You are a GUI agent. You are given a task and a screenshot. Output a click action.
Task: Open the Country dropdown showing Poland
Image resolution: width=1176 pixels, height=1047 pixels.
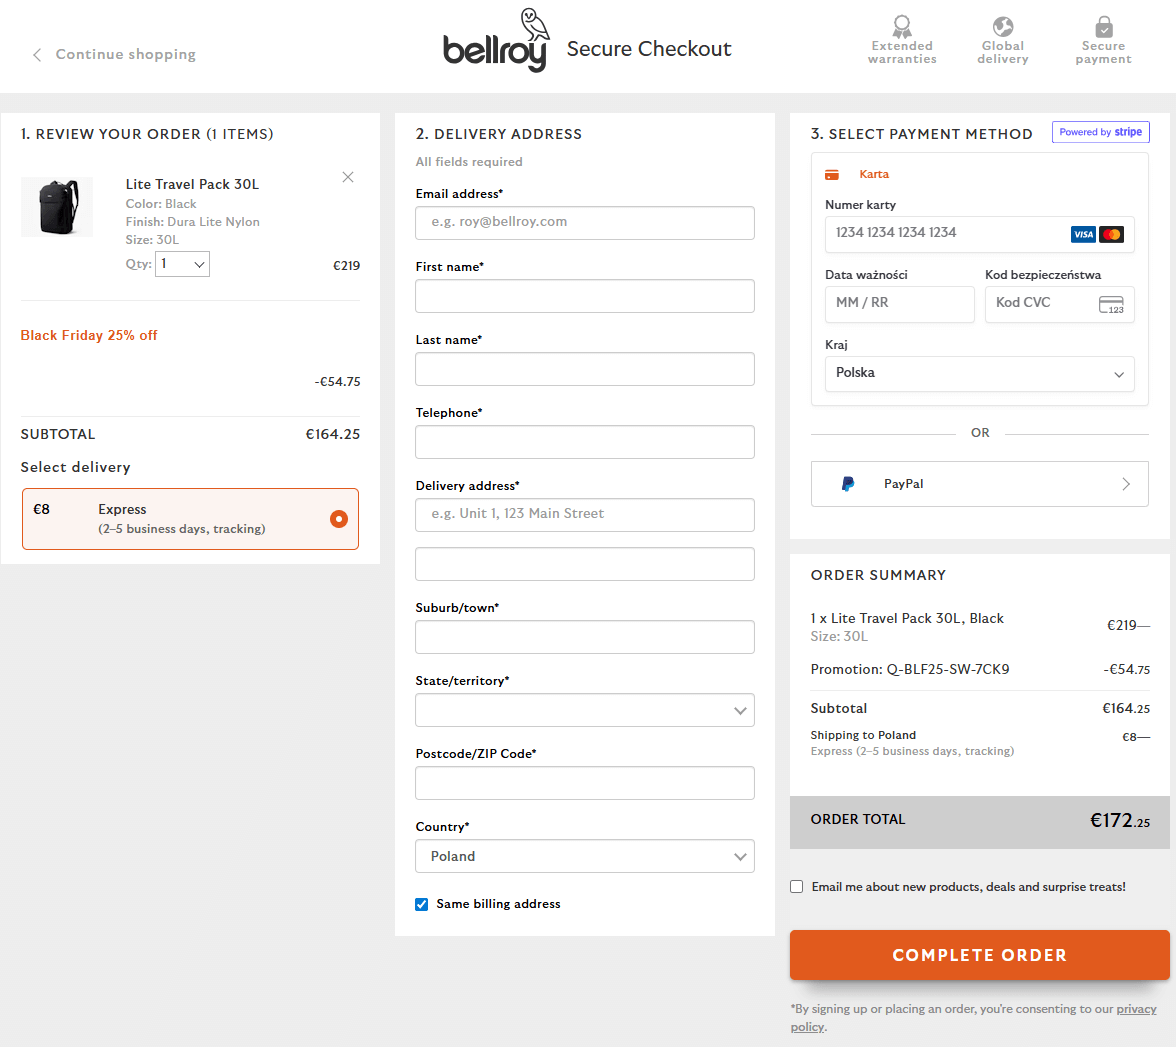coord(585,856)
